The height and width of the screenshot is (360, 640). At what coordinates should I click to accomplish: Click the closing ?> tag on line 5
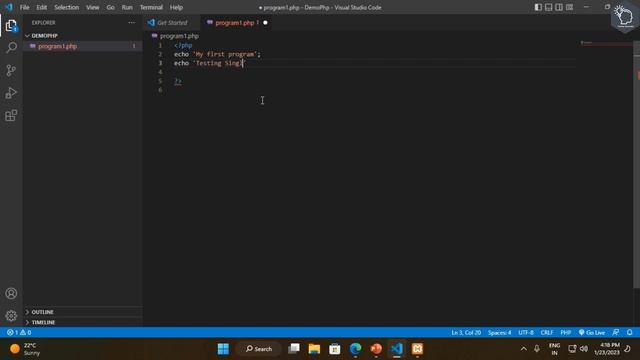coord(178,81)
